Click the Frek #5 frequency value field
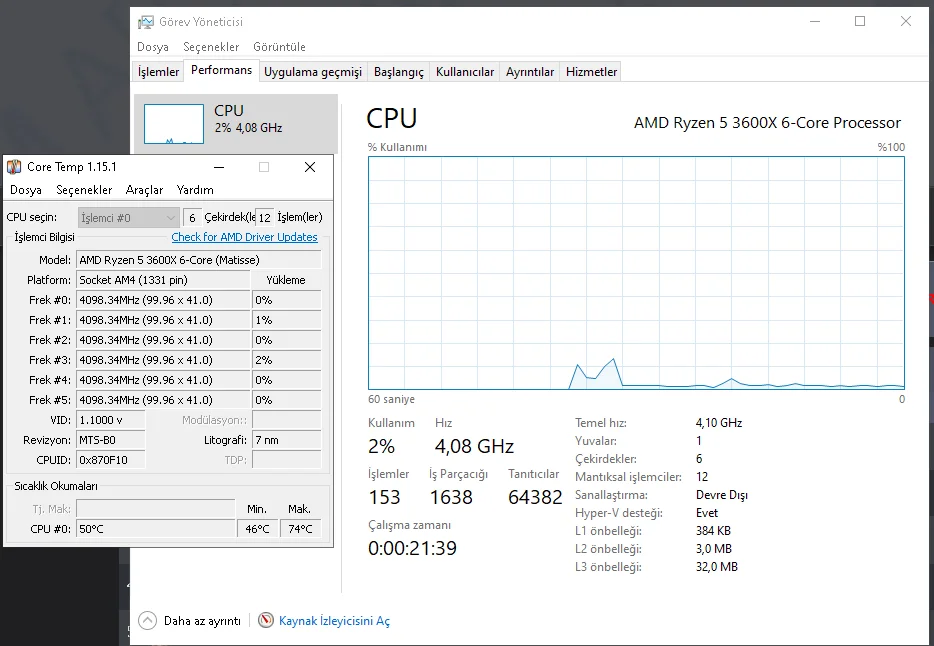The width and height of the screenshot is (934, 646). (163, 400)
